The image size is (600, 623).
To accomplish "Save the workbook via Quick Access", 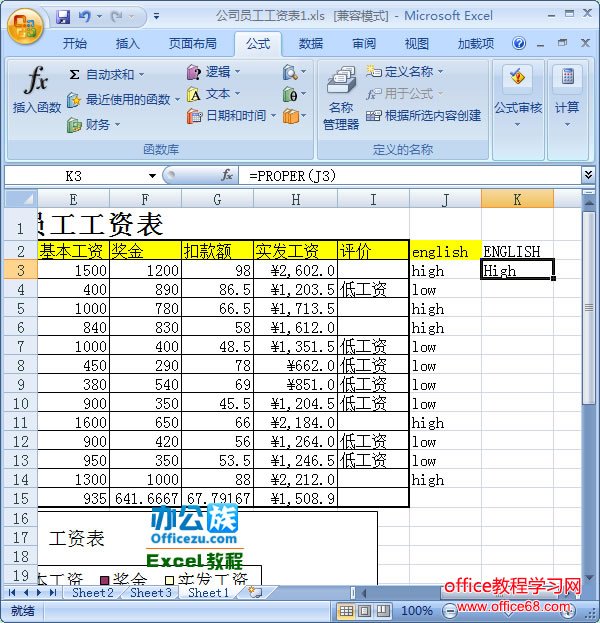I will tap(62, 17).
